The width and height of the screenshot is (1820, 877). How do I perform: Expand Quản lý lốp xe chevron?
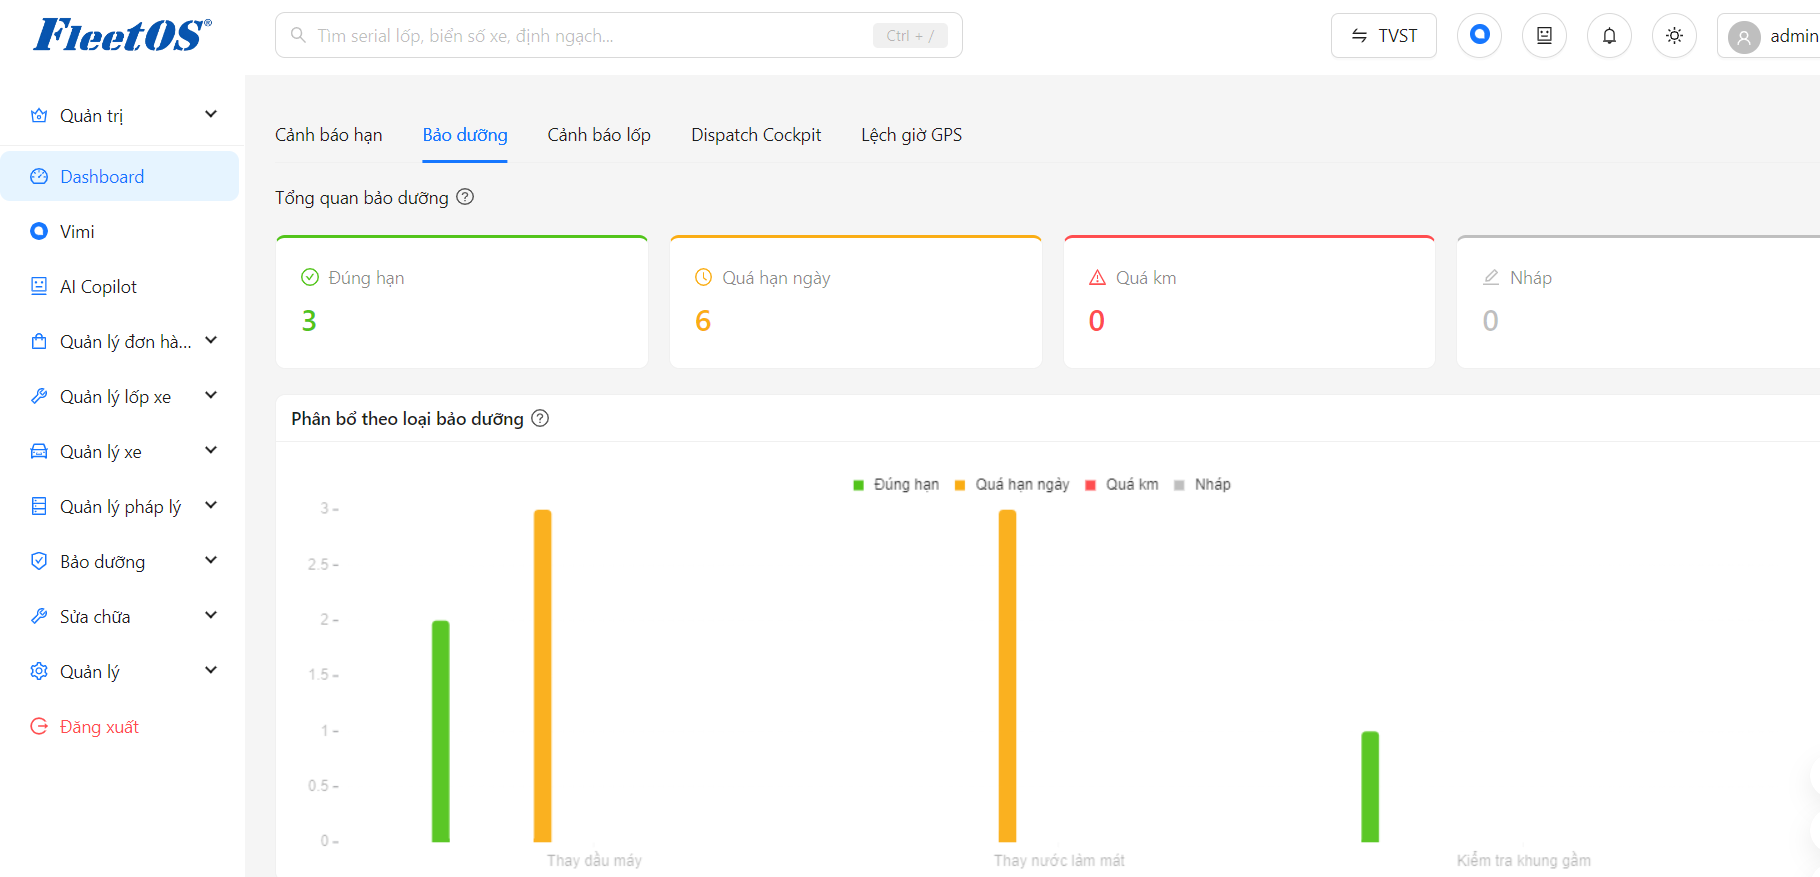click(x=211, y=395)
